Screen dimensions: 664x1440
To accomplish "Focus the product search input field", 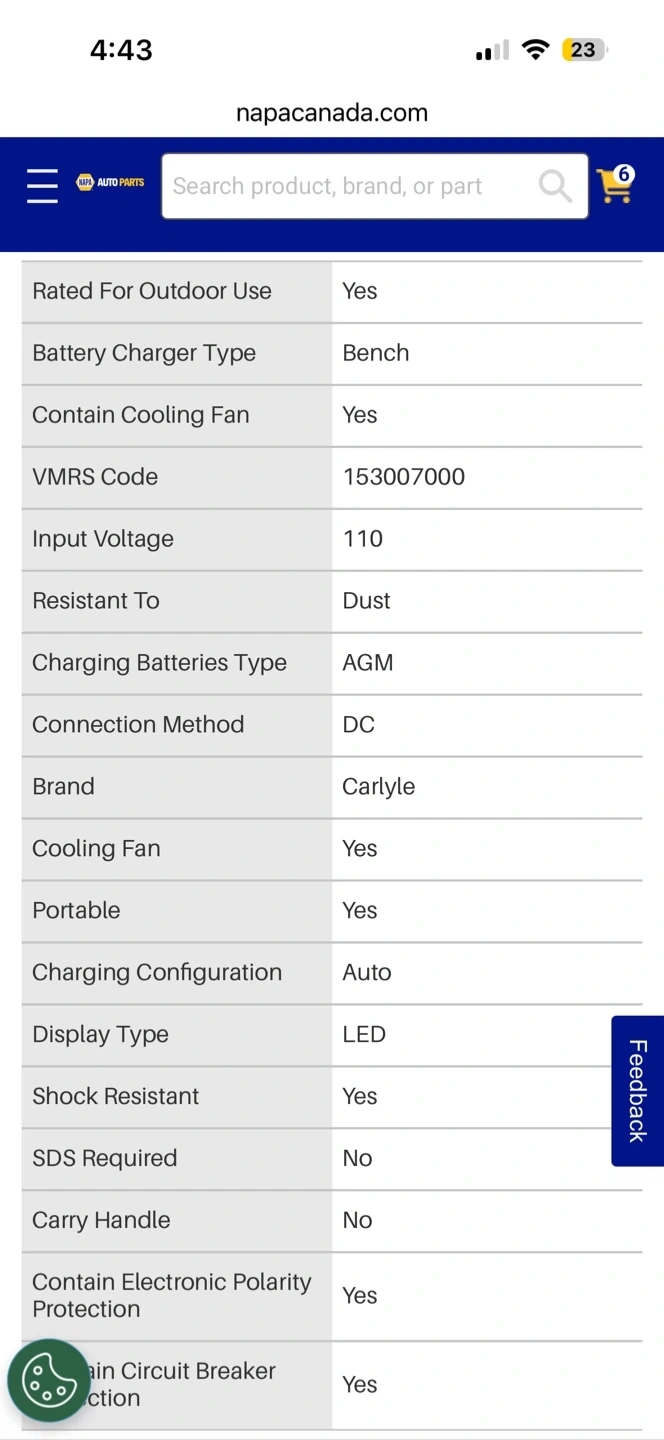I will 350,186.
